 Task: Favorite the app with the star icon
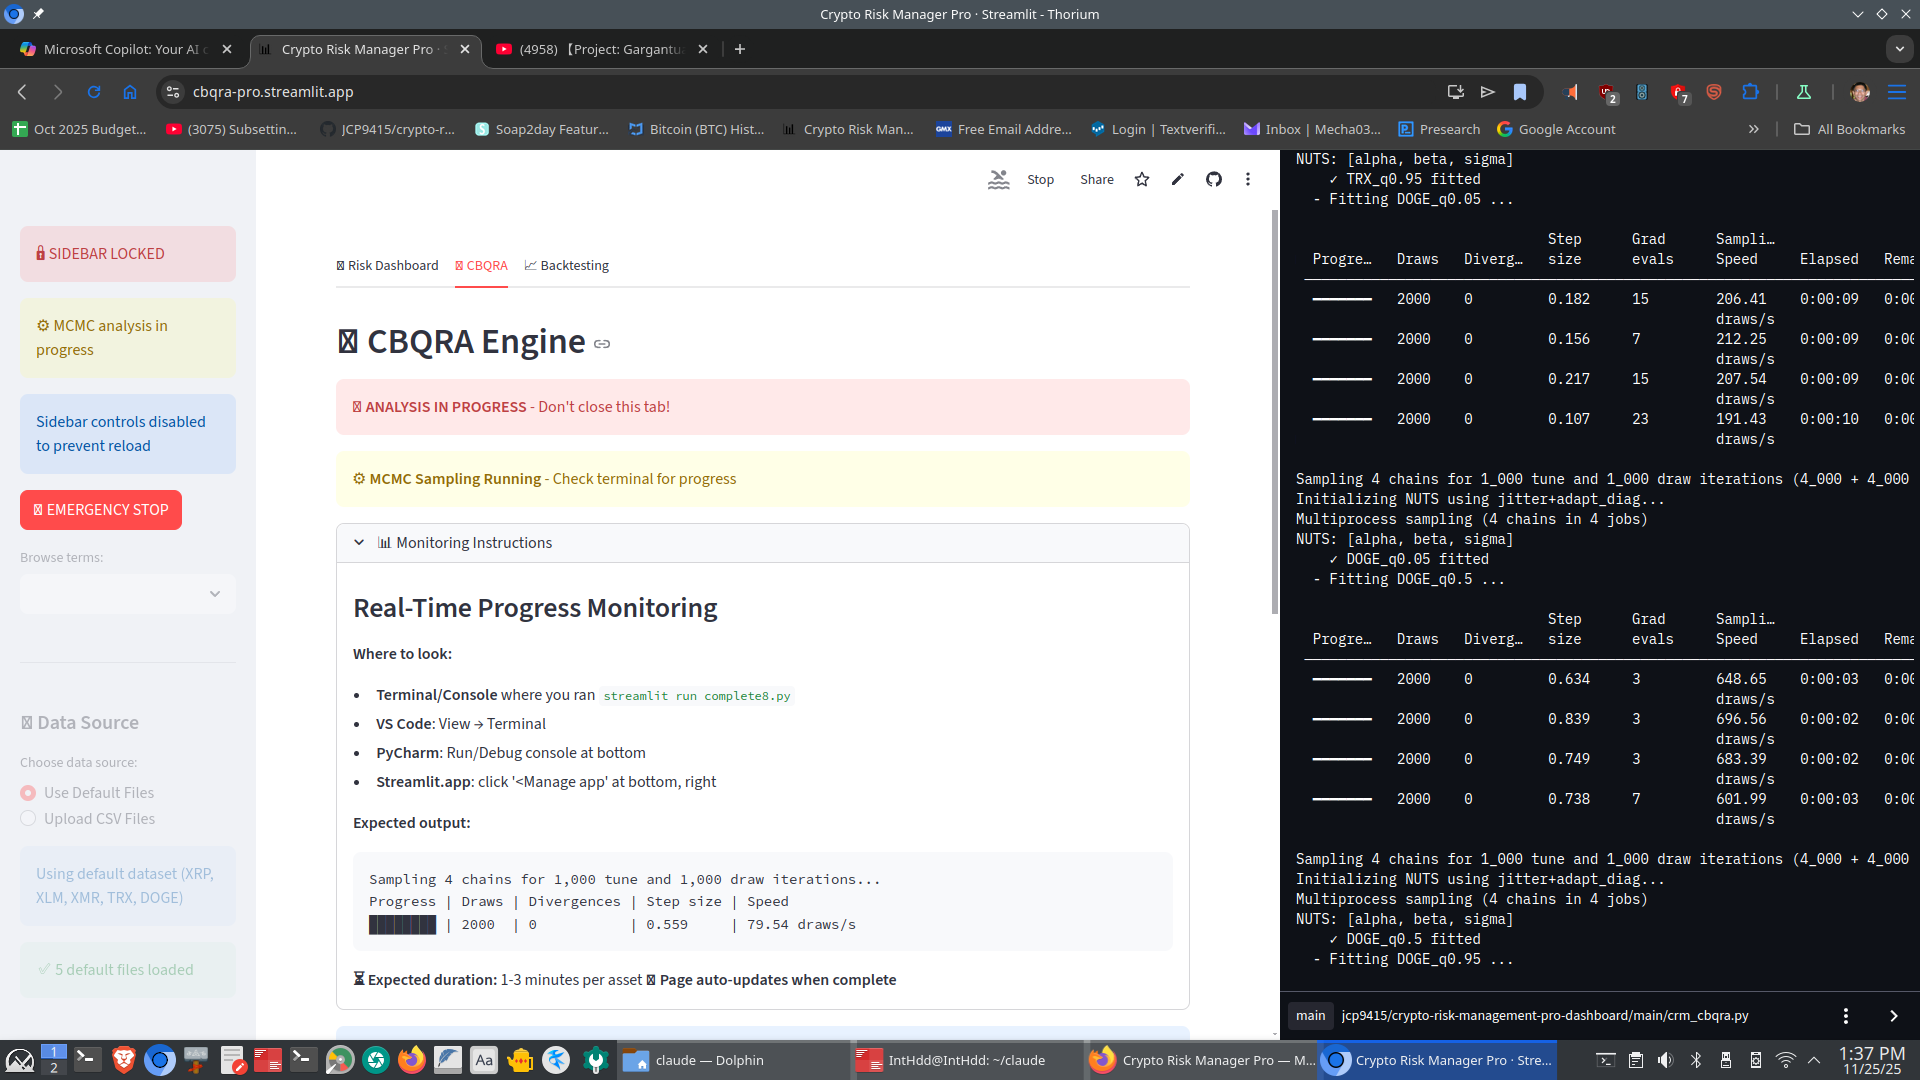click(1142, 180)
